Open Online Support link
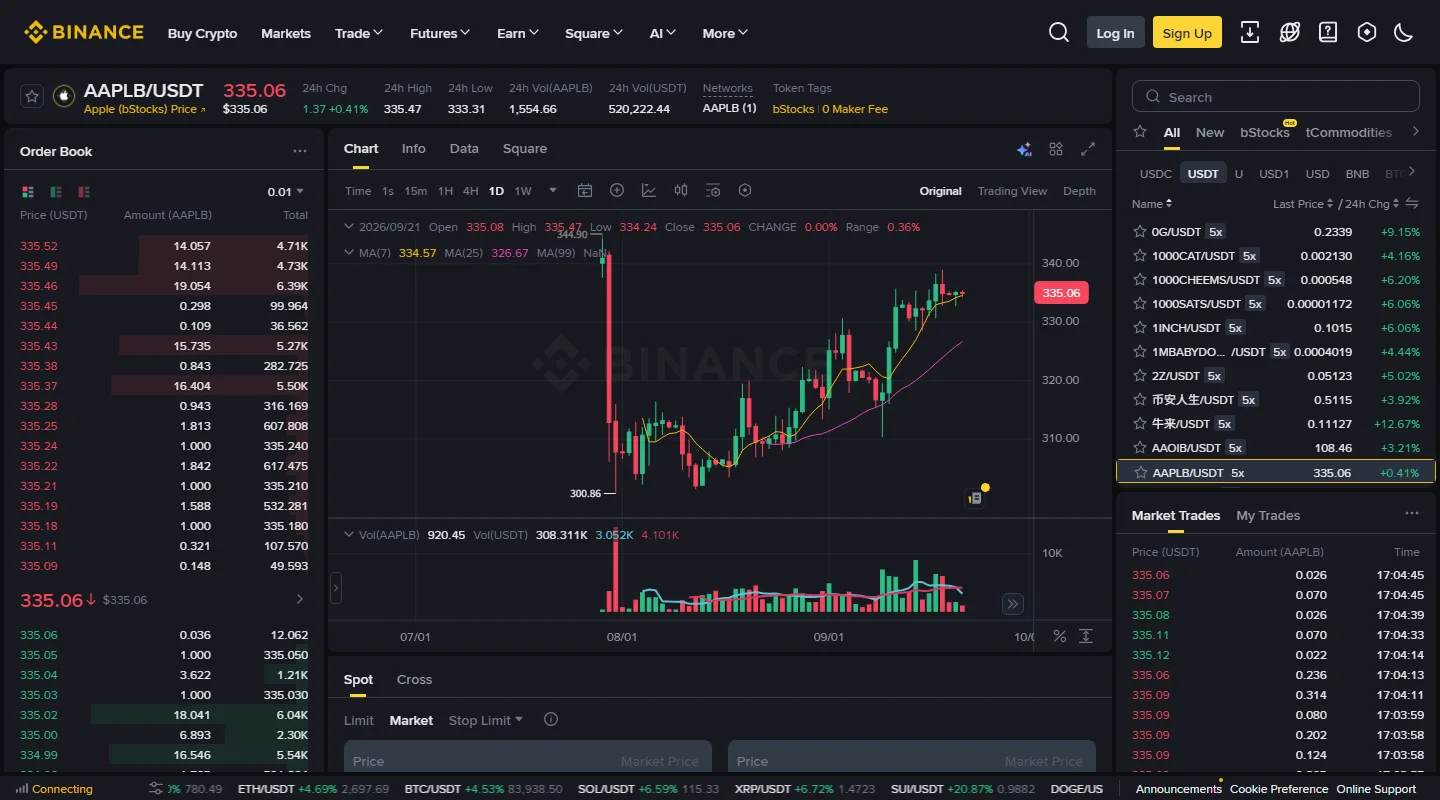The image size is (1440, 800). [x=1376, y=789]
